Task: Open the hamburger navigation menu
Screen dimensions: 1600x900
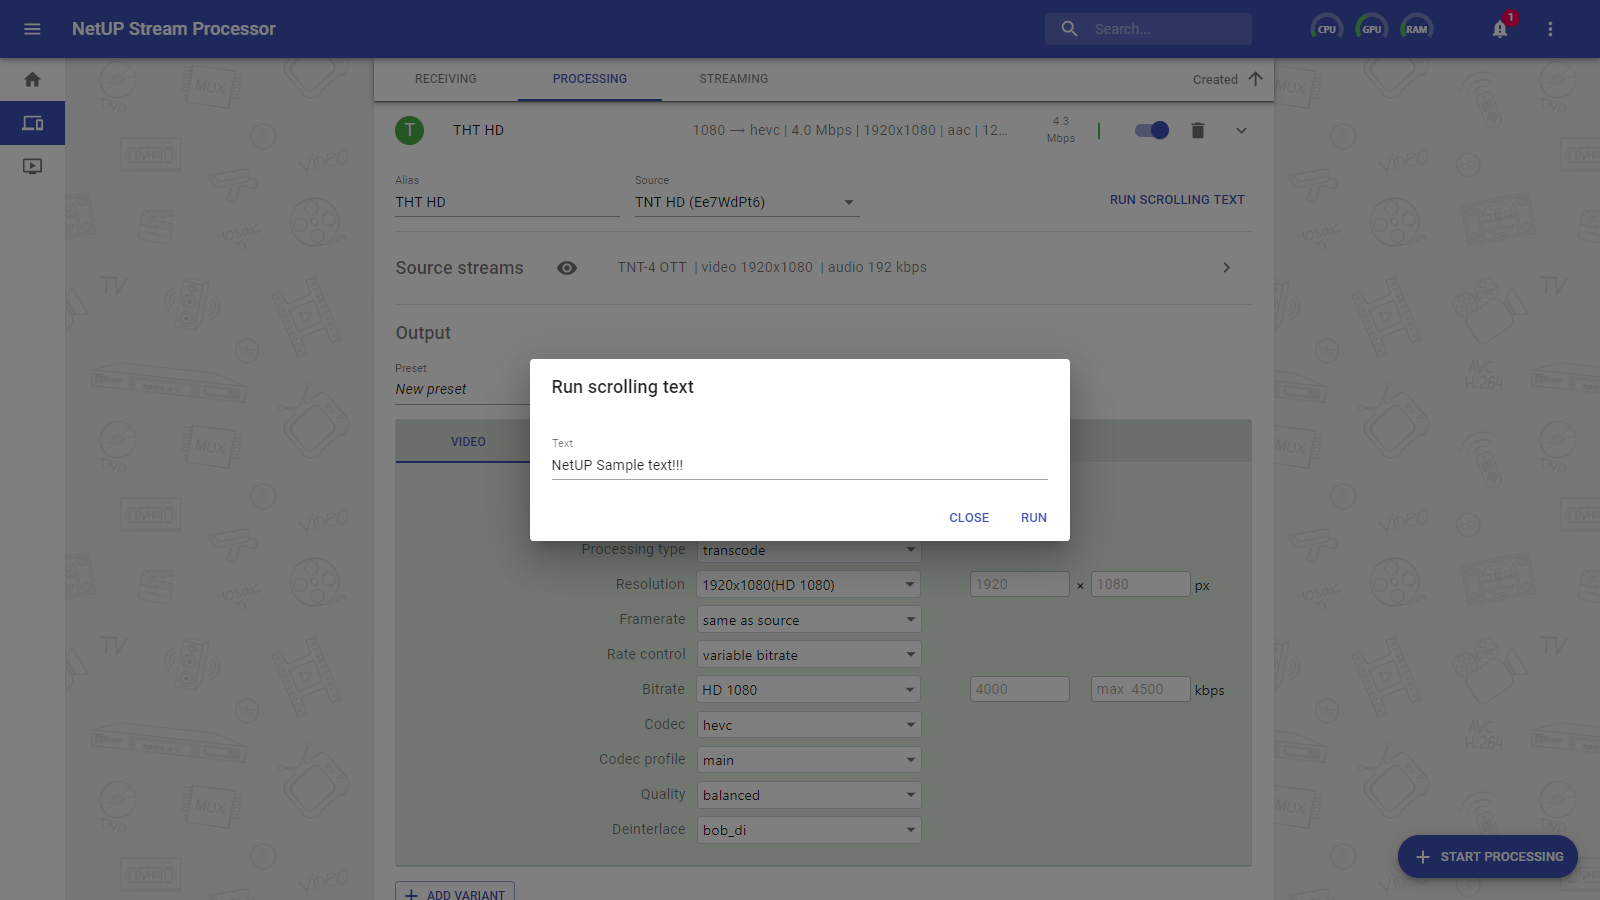Action: (x=32, y=29)
